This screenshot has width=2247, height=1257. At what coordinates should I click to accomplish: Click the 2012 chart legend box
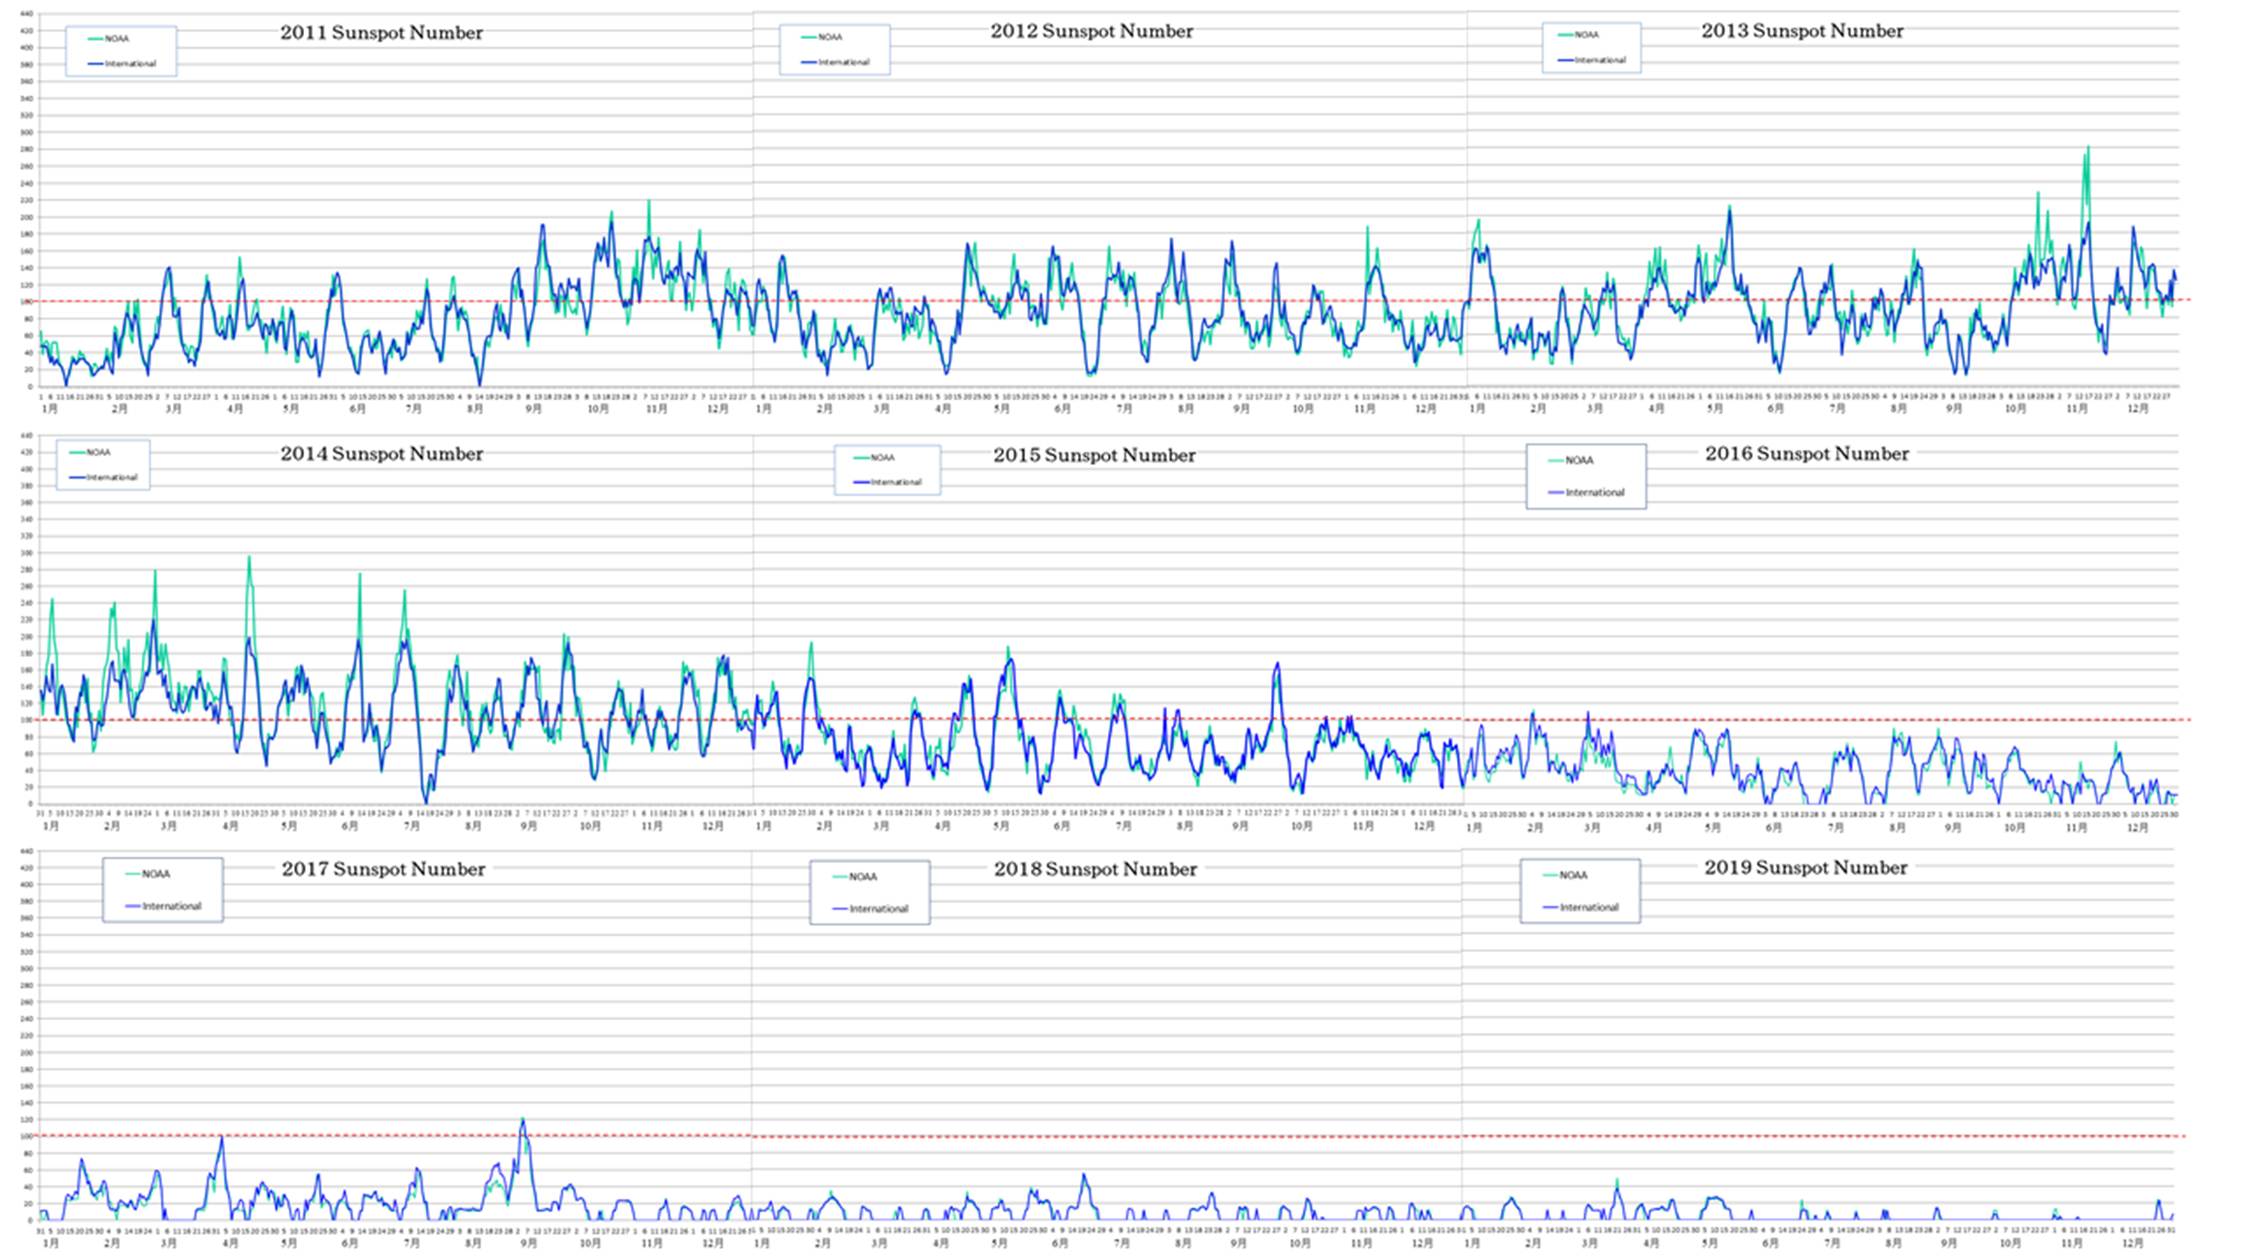click(x=834, y=49)
